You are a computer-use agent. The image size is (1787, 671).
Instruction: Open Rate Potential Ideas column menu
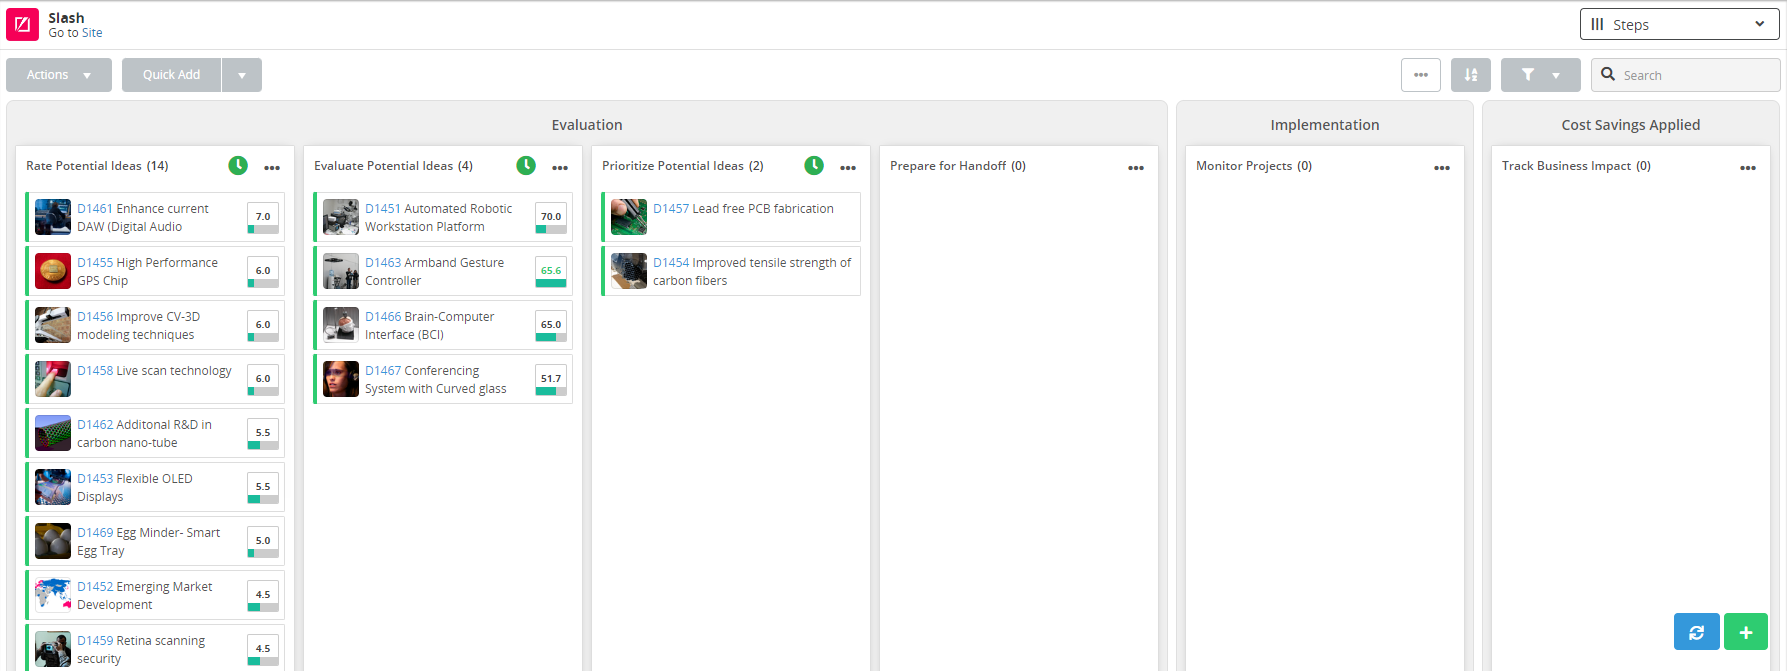coord(272,168)
